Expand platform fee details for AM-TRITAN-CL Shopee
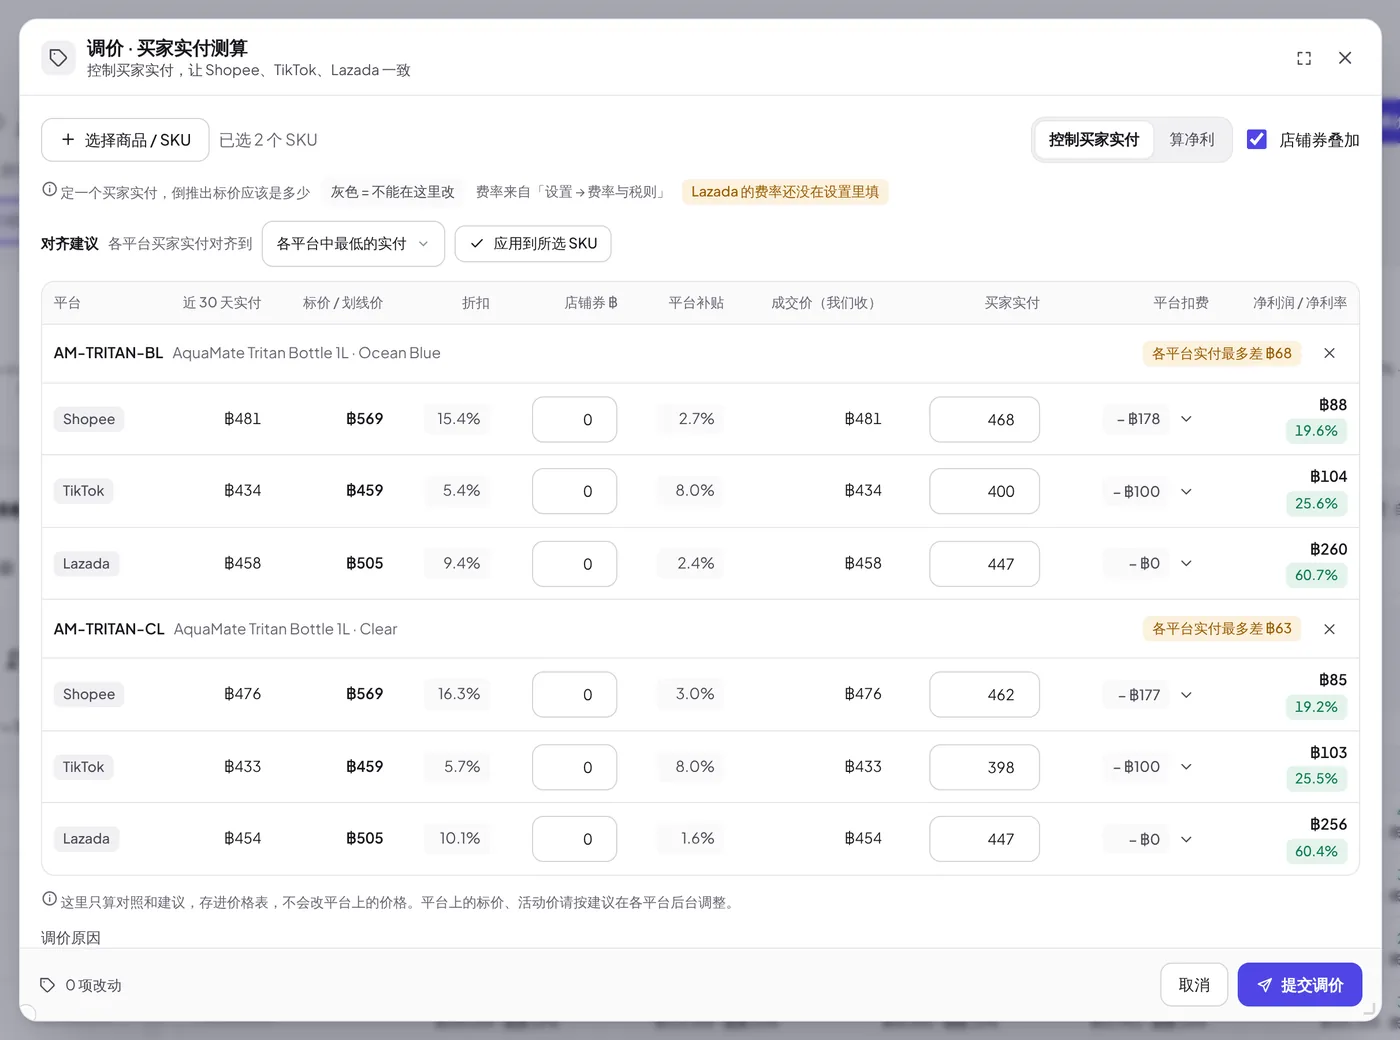Viewport: 1400px width, 1040px height. 1186,695
